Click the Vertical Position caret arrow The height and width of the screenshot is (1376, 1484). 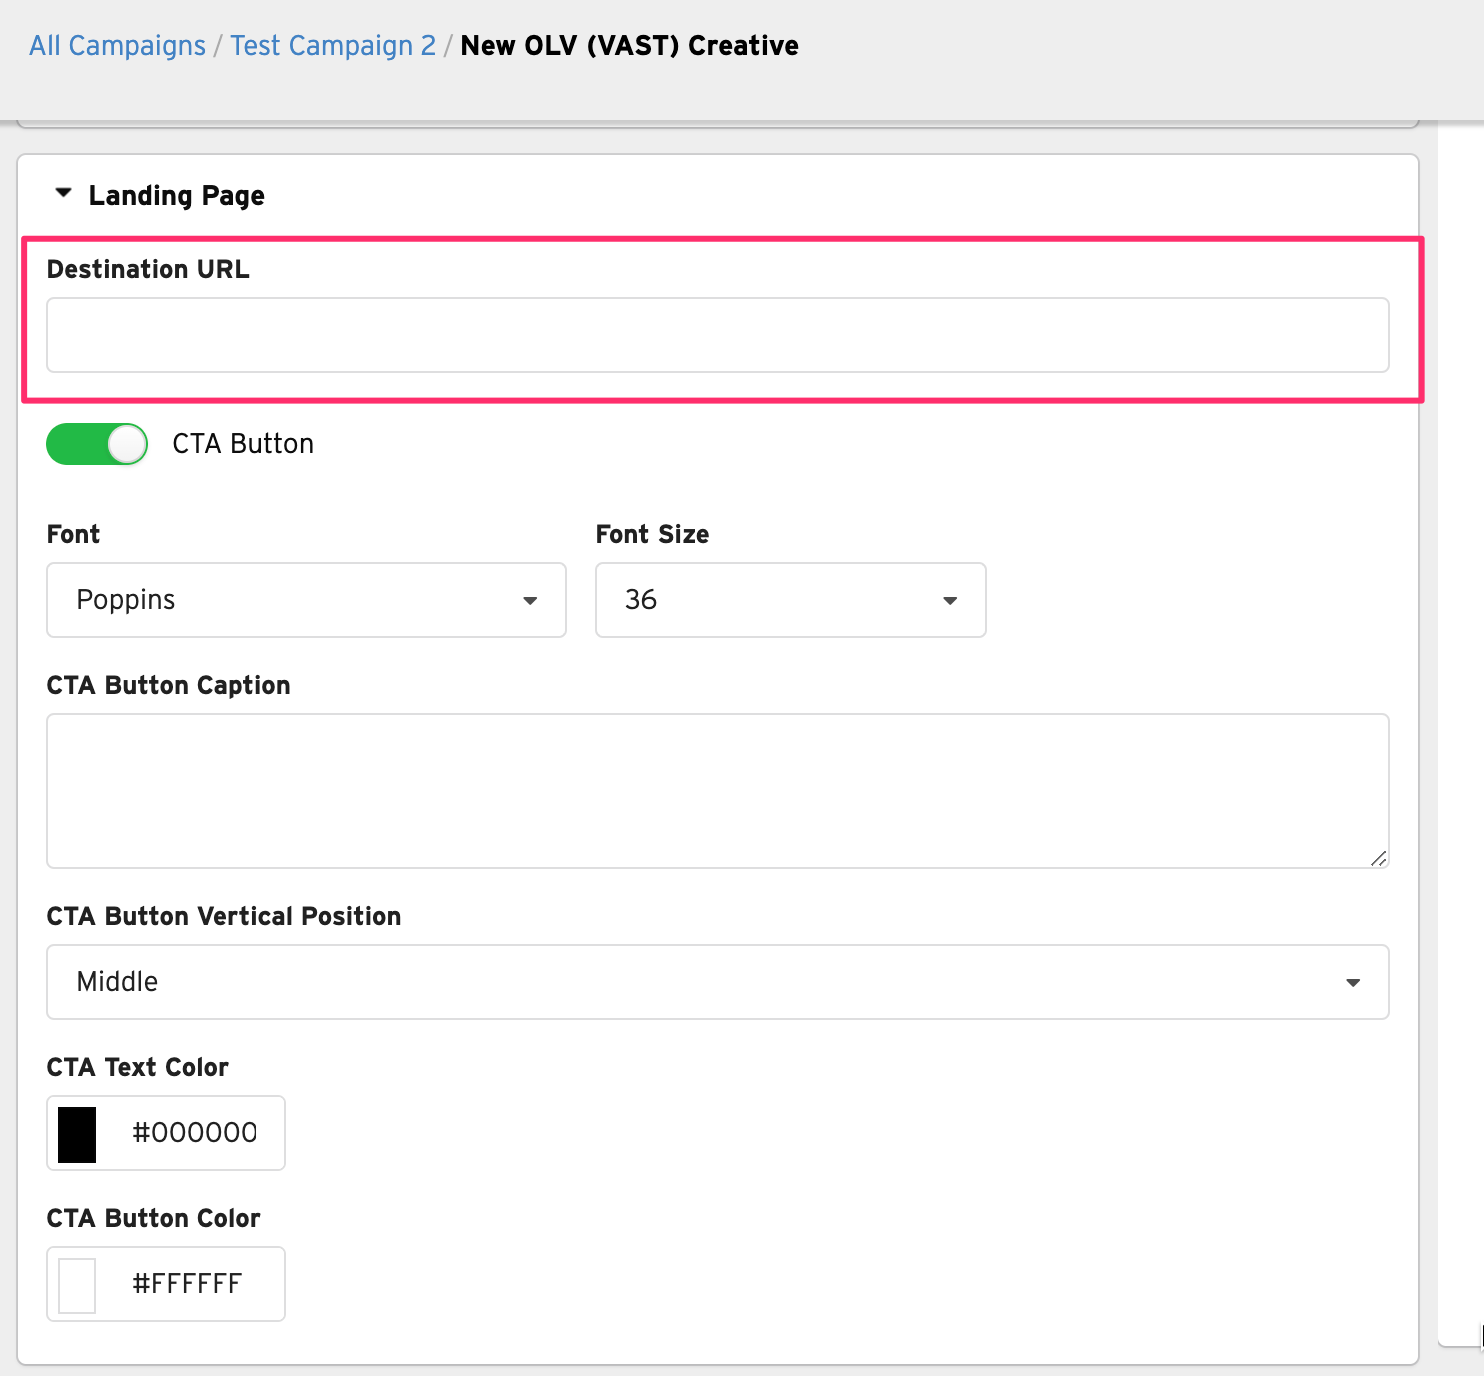[x=1353, y=983]
